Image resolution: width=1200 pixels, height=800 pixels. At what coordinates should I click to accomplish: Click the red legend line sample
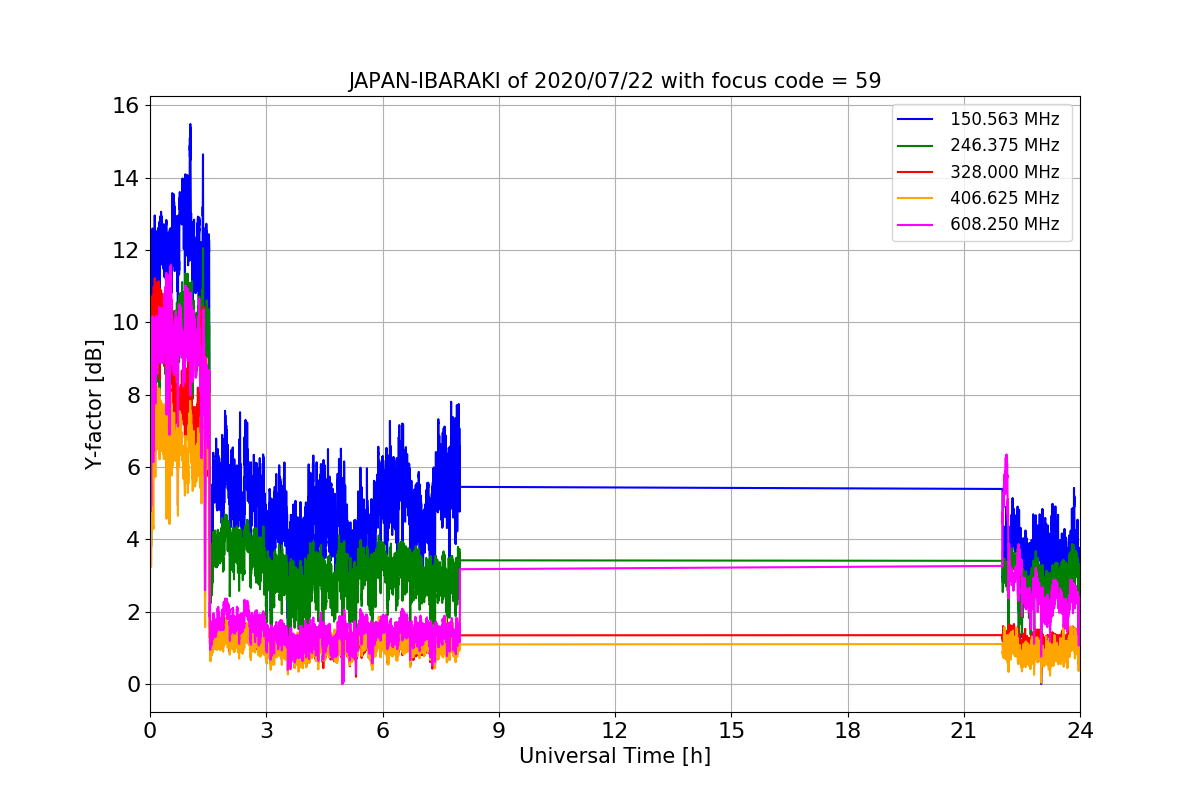(x=916, y=172)
